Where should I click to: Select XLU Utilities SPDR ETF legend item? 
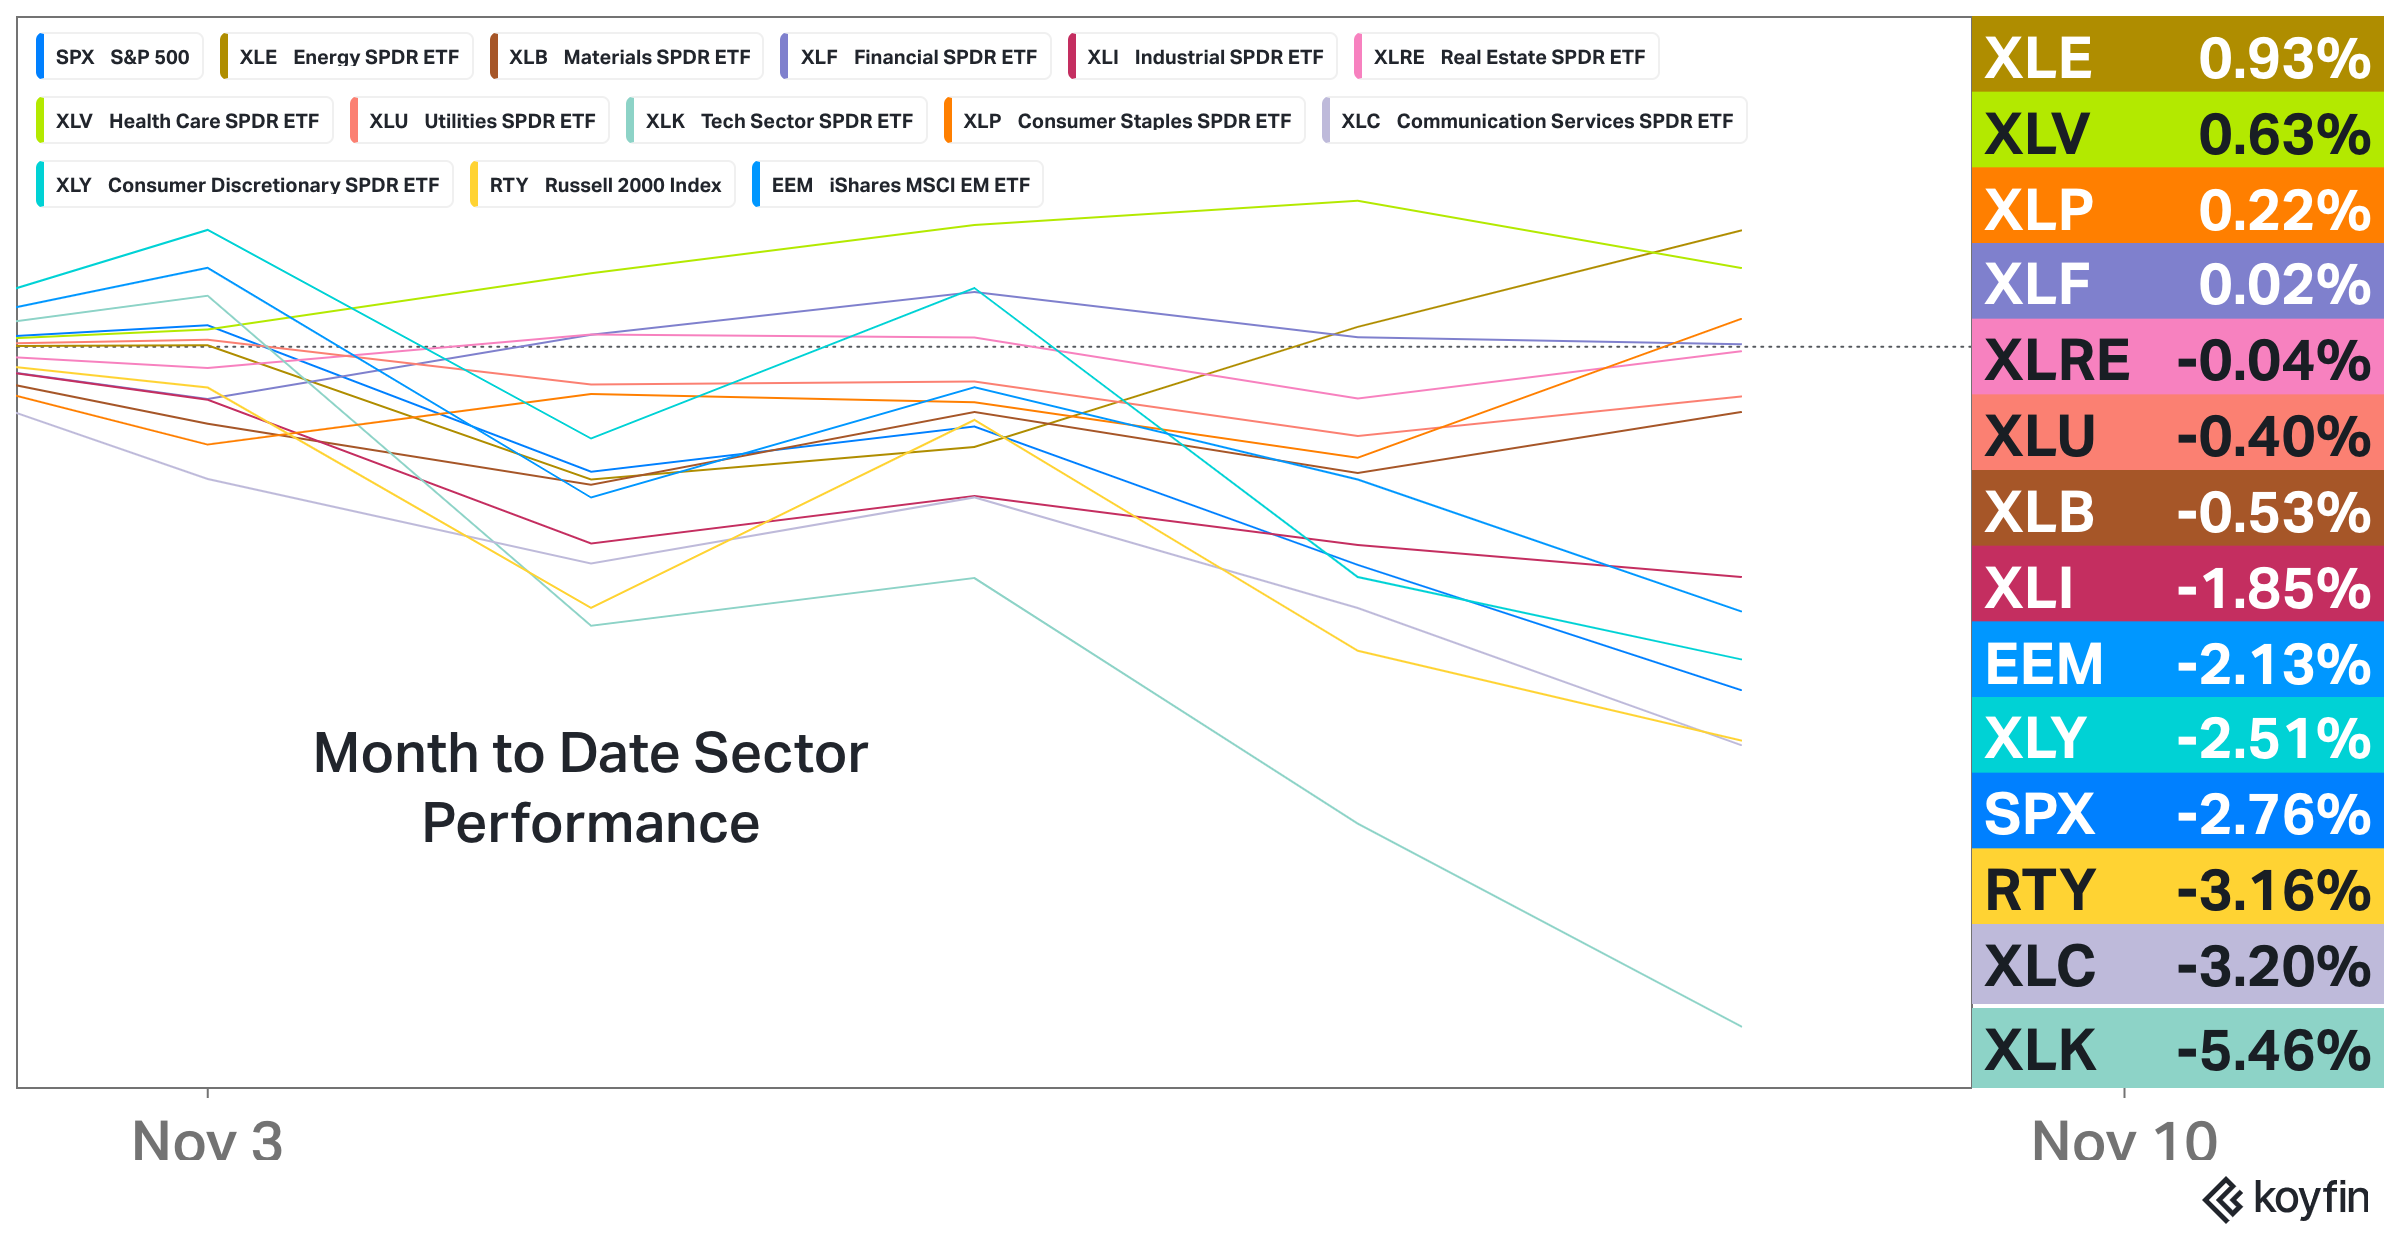point(481,121)
